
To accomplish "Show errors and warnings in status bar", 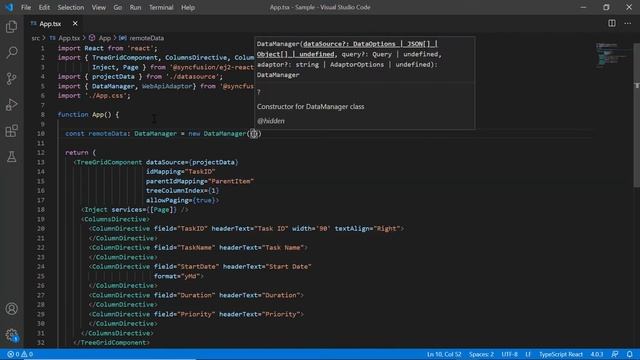I will tap(20, 354).
